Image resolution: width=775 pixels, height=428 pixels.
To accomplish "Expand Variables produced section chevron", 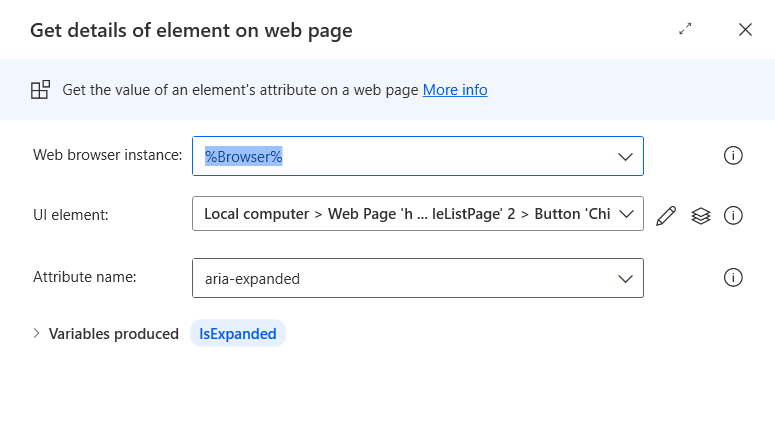I will (37, 334).
